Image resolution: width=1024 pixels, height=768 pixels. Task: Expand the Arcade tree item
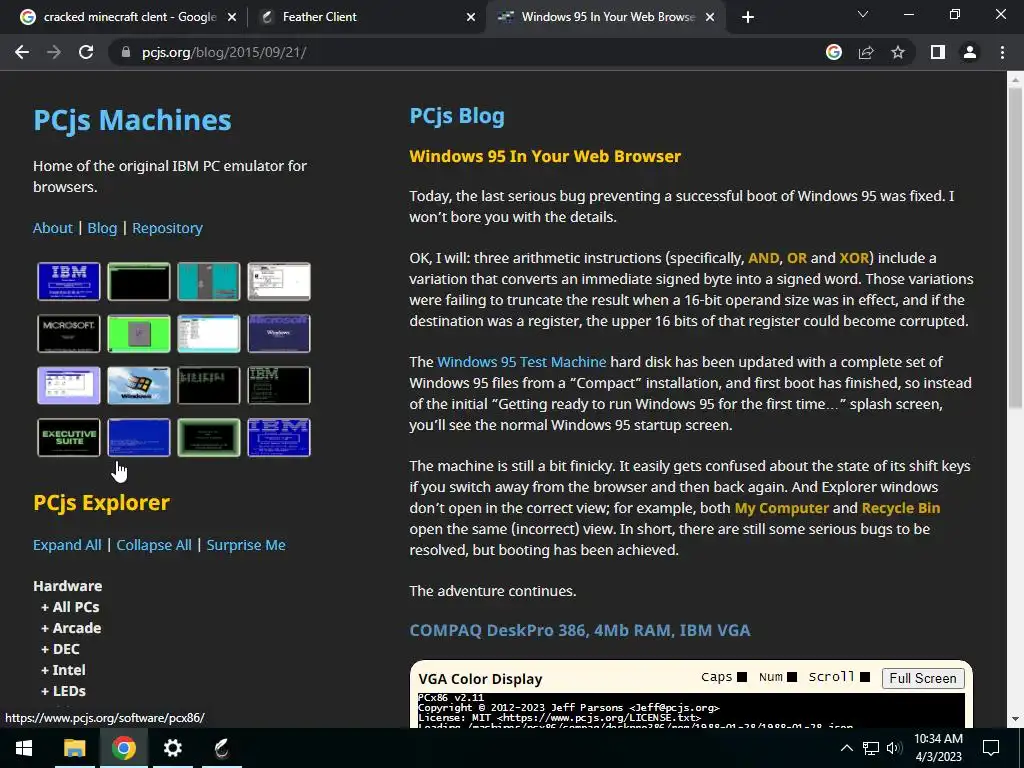[71, 628]
